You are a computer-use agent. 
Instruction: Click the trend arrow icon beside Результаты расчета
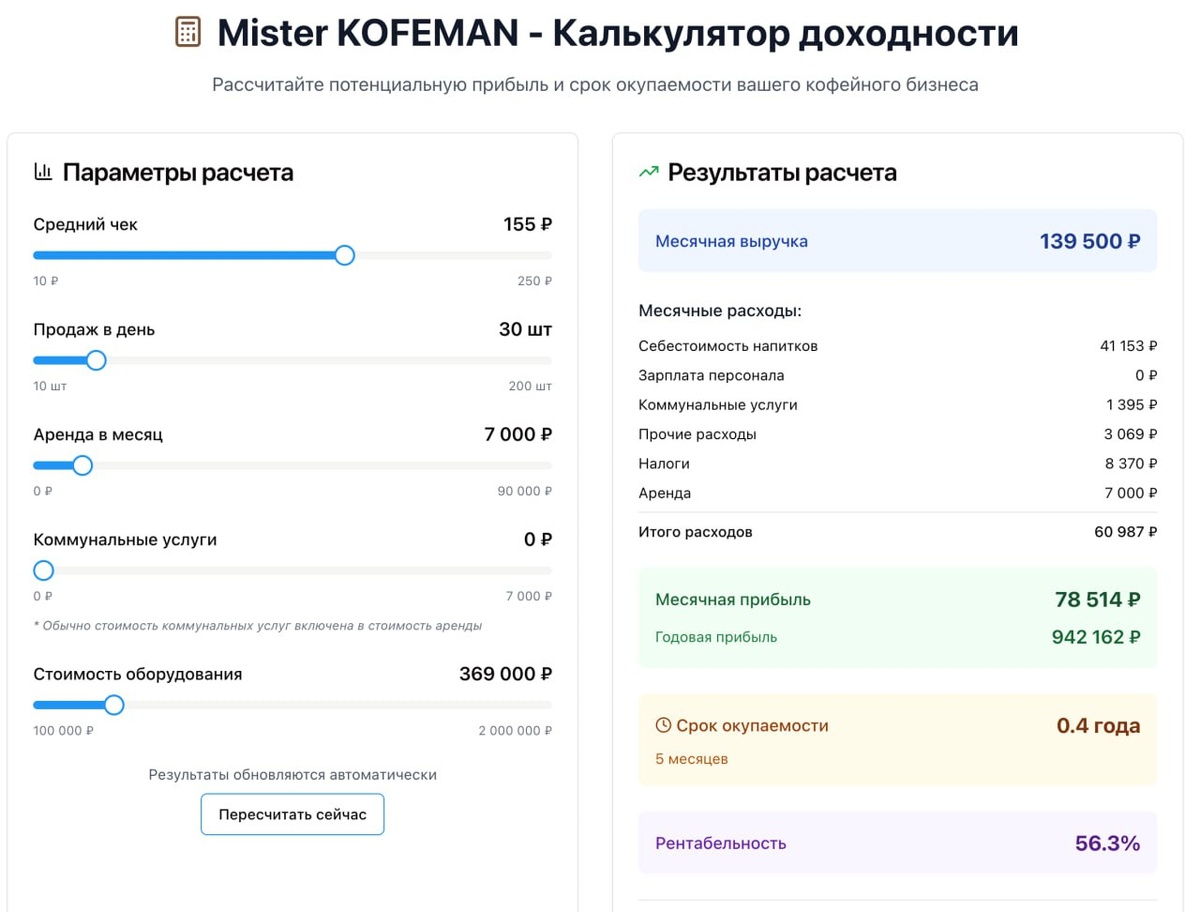[649, 172]
